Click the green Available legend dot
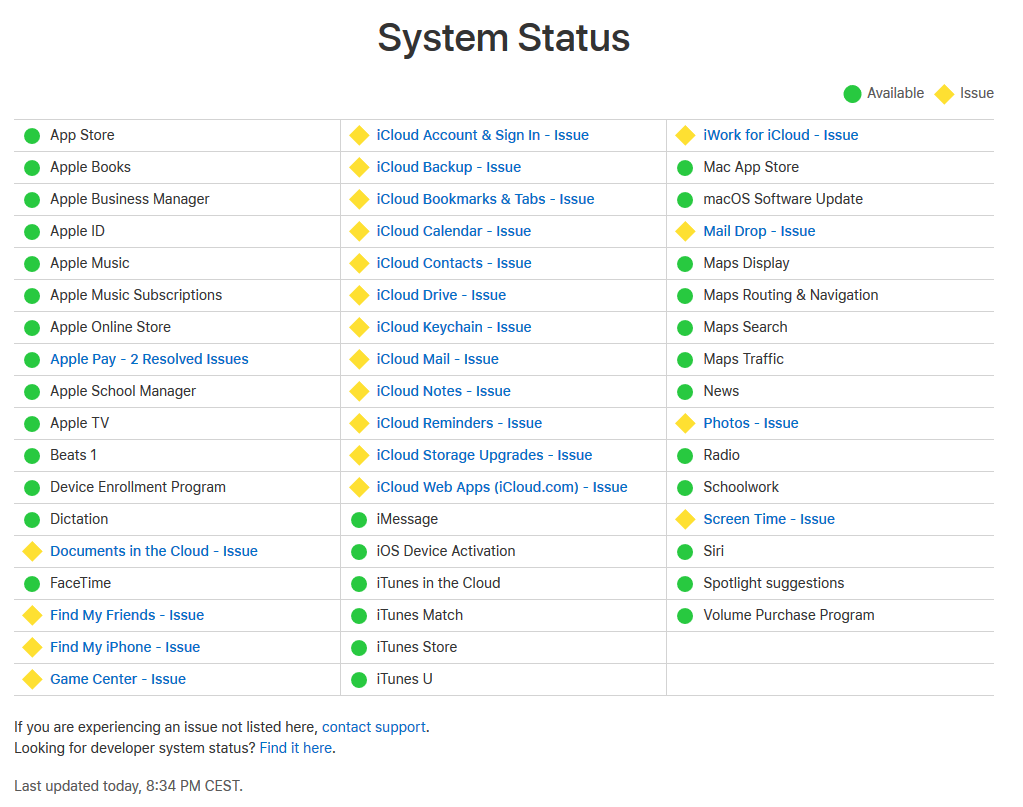 click(852, 94)
